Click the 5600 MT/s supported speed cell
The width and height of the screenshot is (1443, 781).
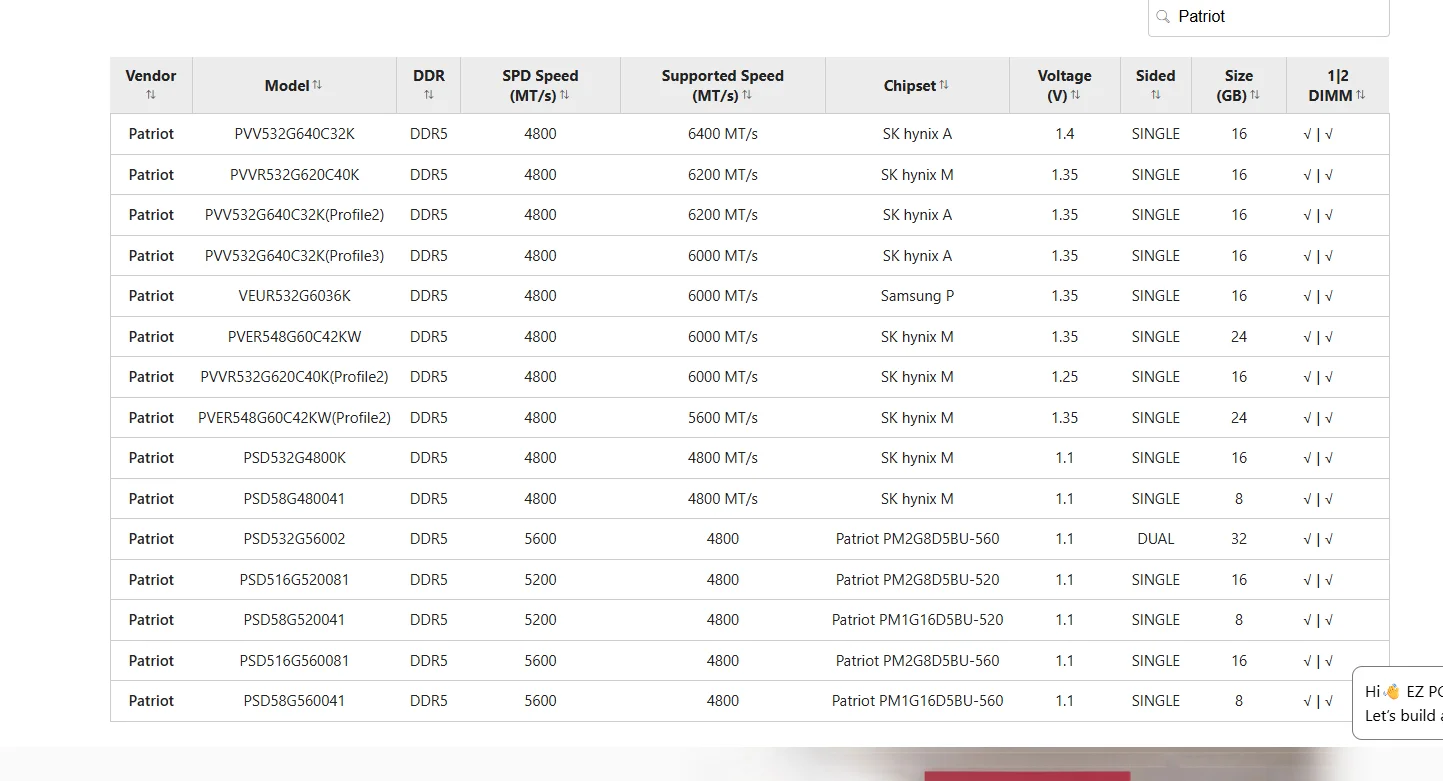click(x=723, y=418)
